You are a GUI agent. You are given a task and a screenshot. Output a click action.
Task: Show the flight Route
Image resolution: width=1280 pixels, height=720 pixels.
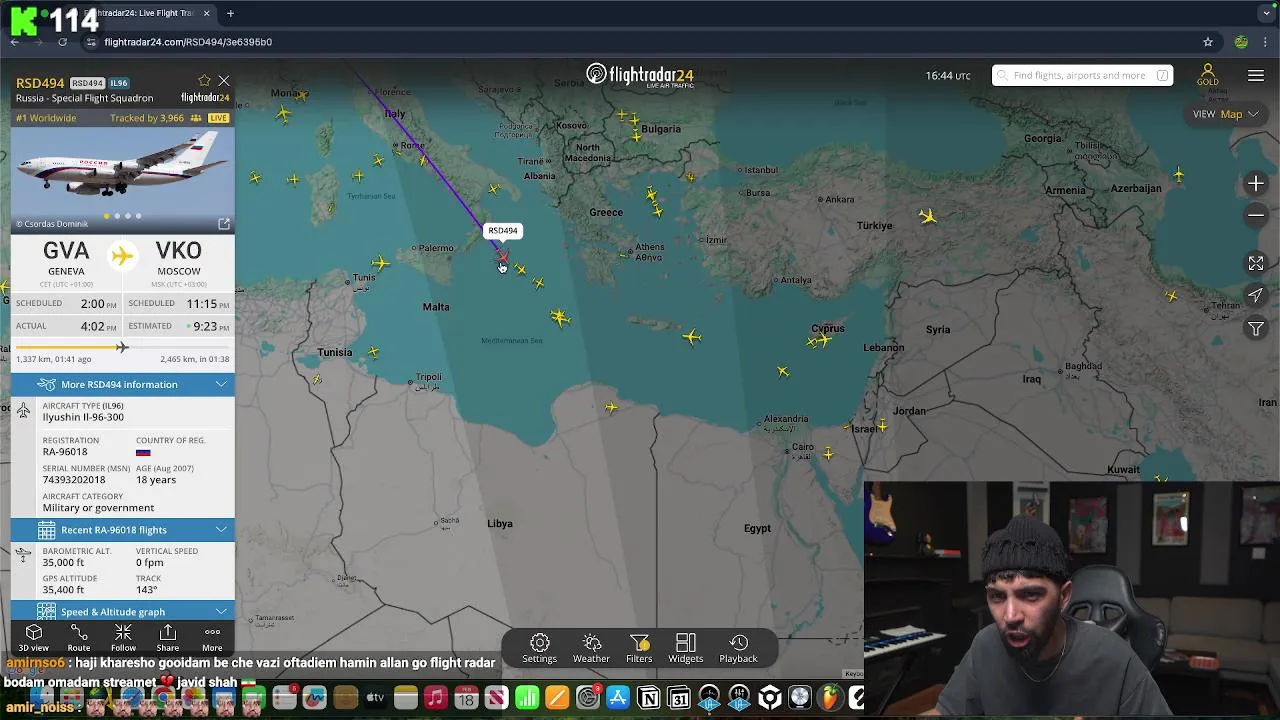tap(78, 638)
